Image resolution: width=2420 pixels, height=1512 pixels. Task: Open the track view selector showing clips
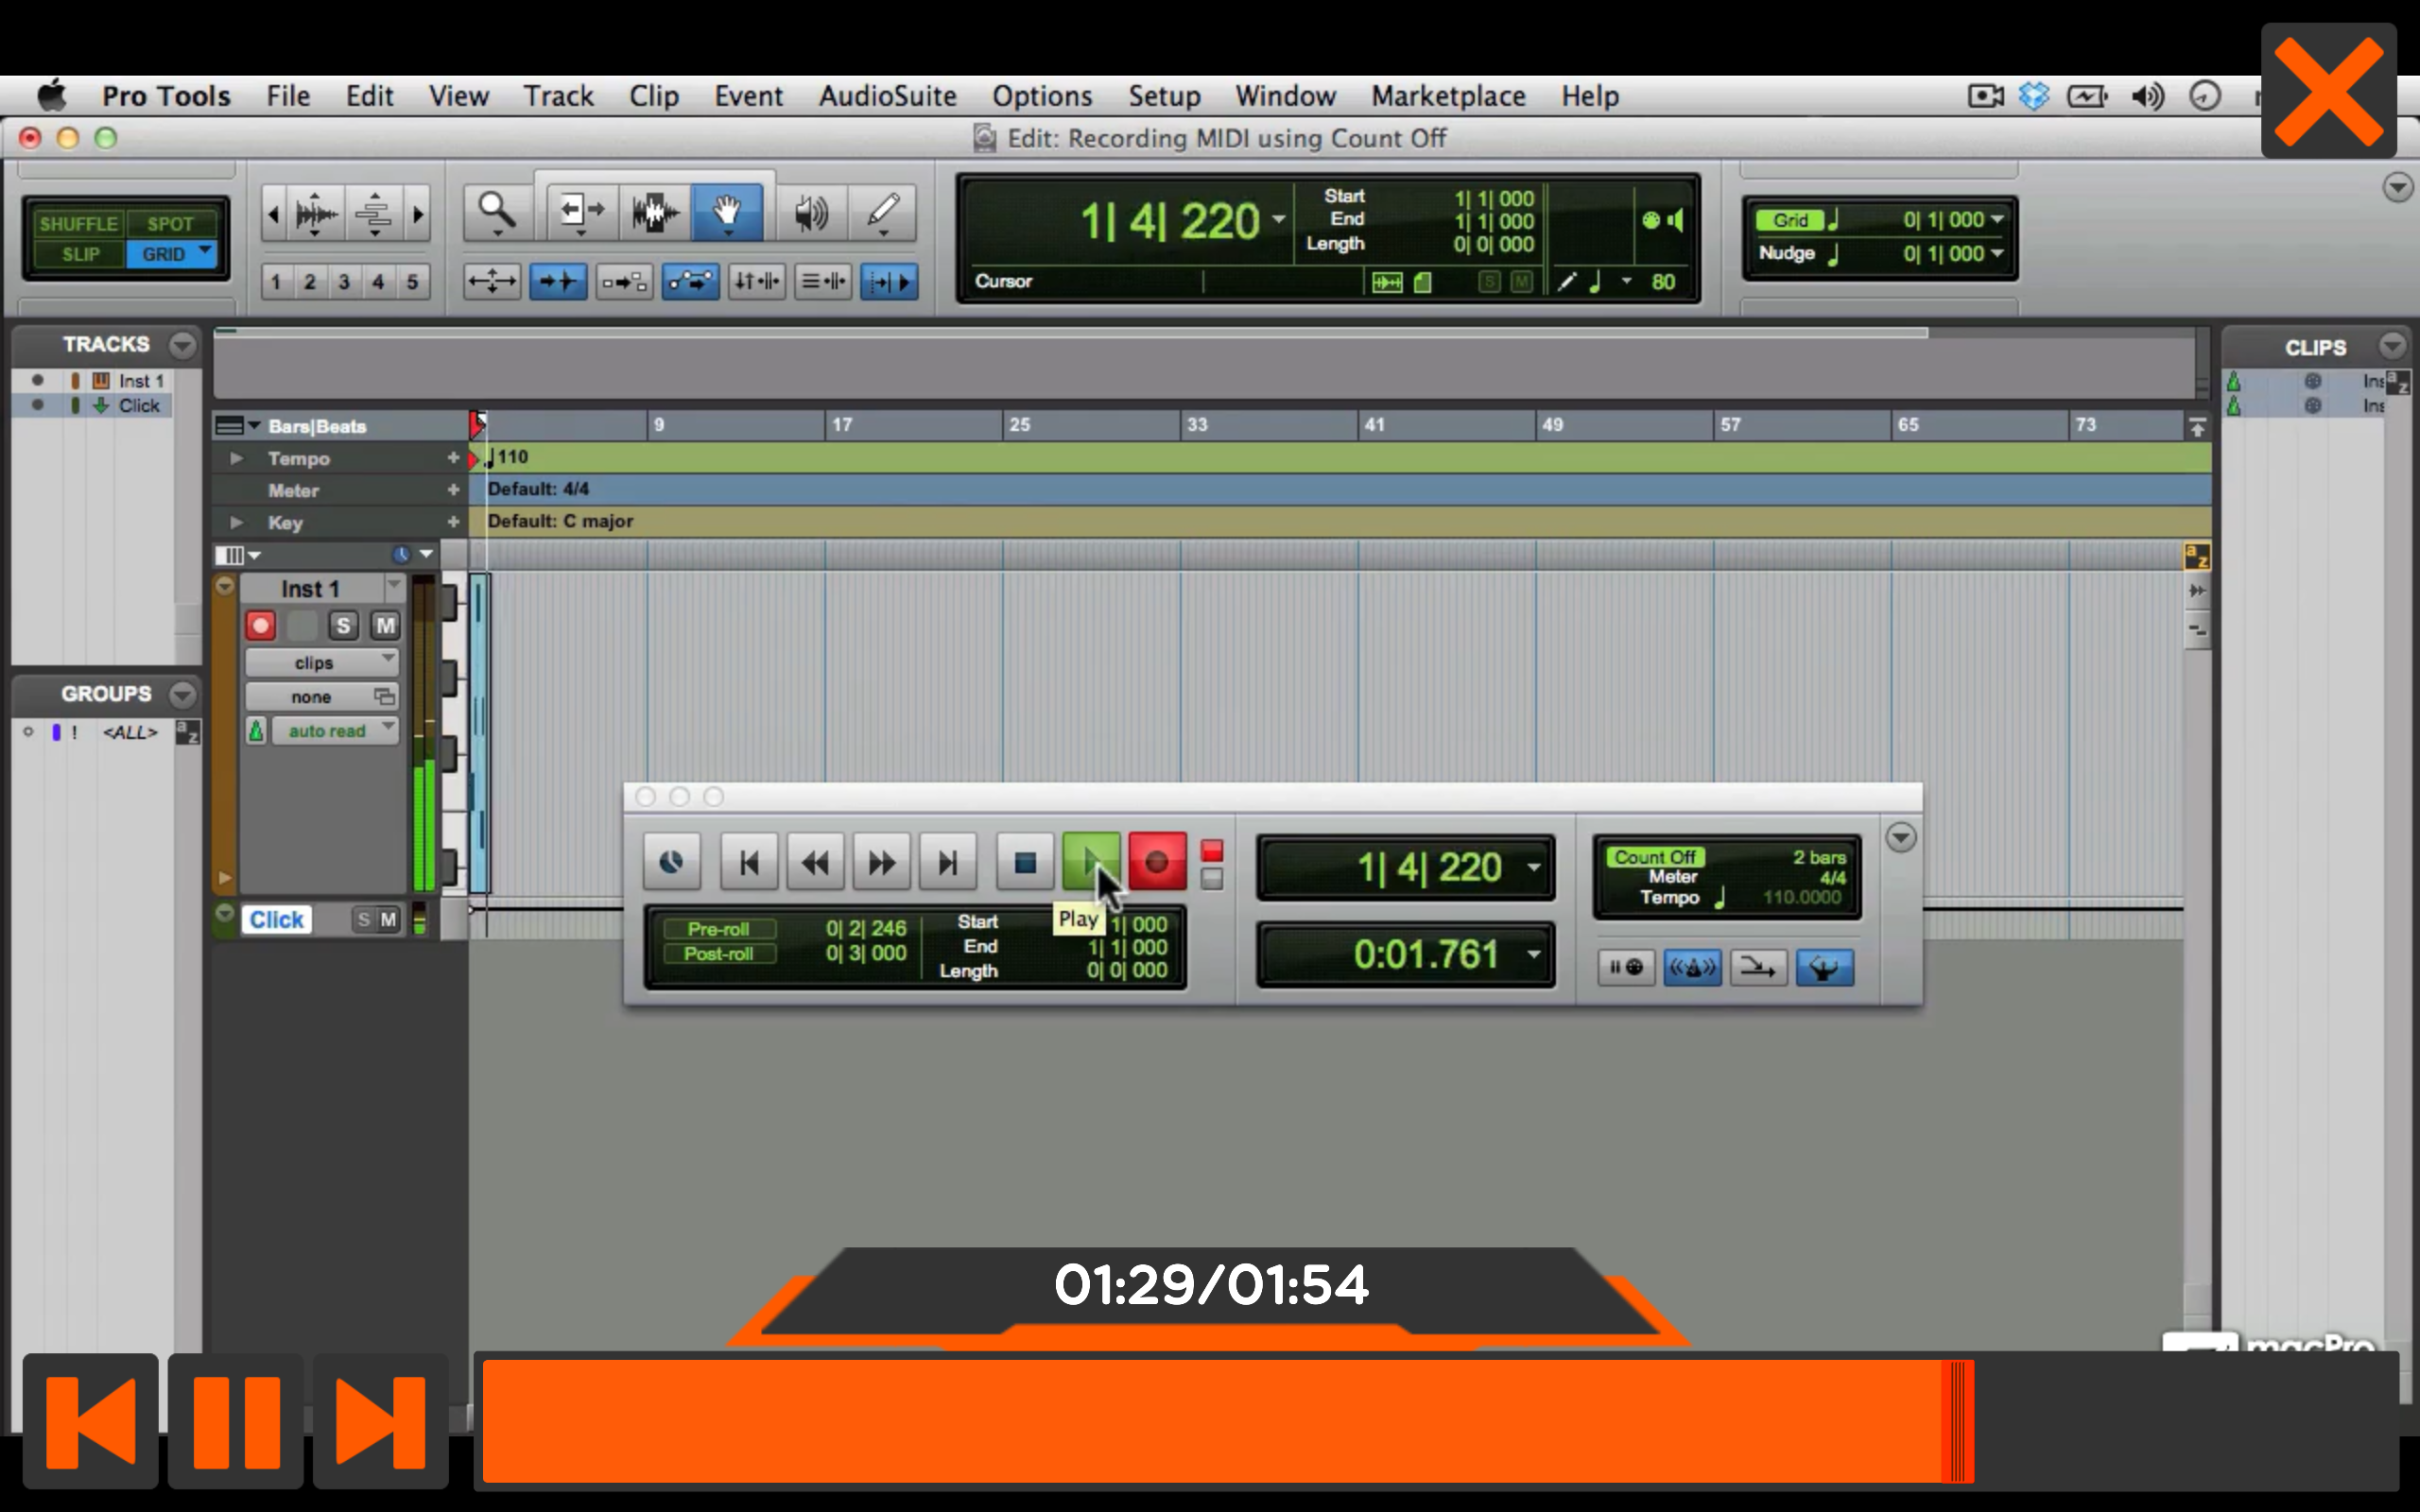tap(320, 662)
